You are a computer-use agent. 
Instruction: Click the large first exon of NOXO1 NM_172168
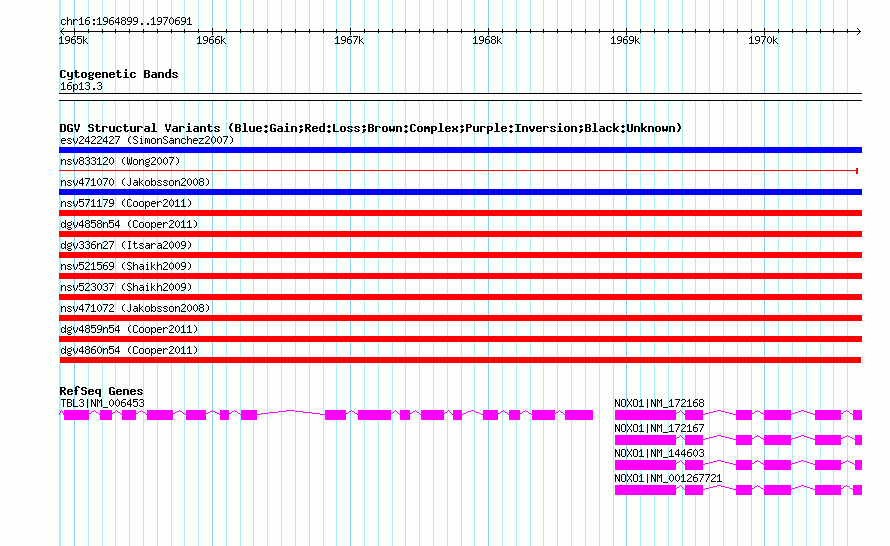point(645,415)
